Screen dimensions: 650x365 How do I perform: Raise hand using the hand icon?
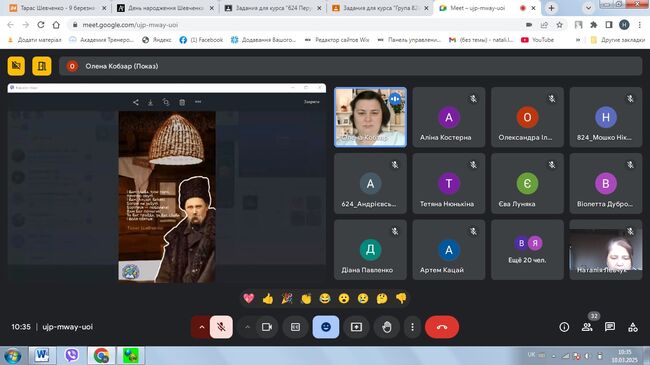tap(387, 327)
